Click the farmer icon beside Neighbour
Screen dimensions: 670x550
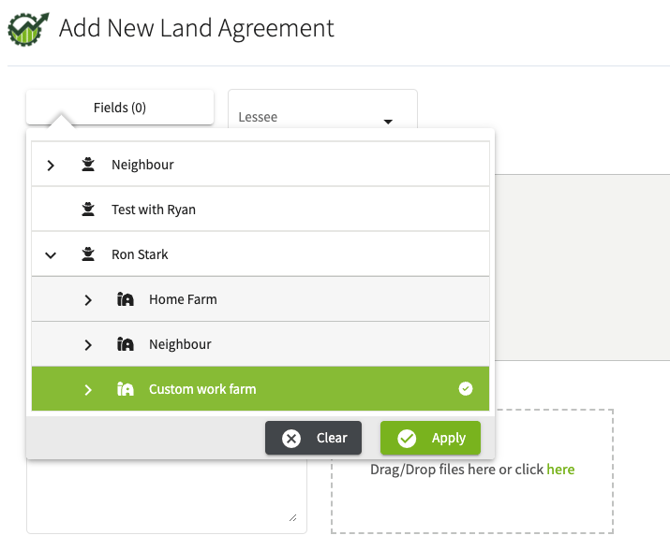(88, 164)
